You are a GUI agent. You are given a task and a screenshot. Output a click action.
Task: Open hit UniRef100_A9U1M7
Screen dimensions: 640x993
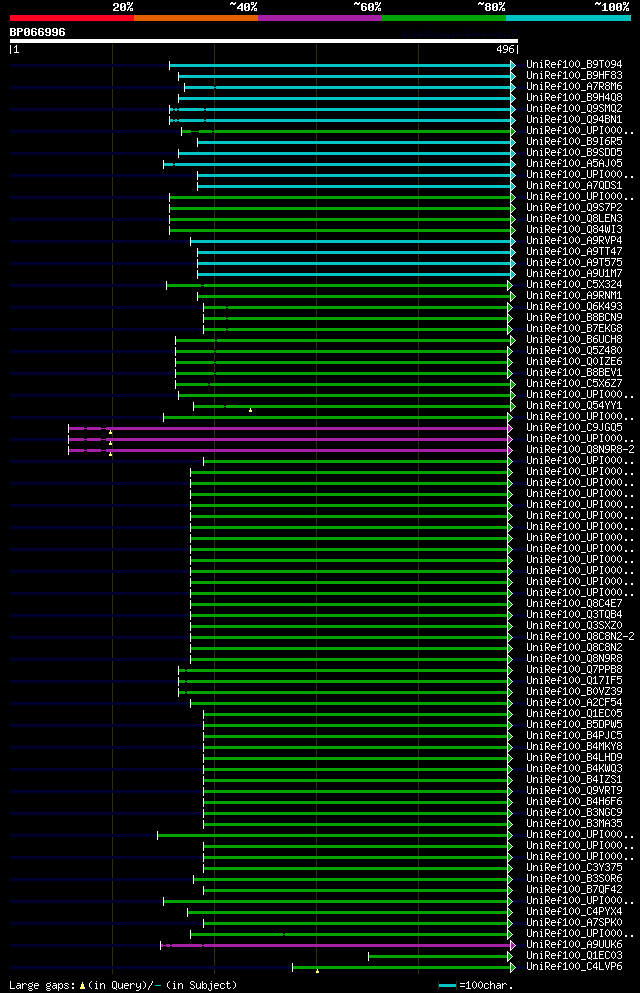click(574, 273)
